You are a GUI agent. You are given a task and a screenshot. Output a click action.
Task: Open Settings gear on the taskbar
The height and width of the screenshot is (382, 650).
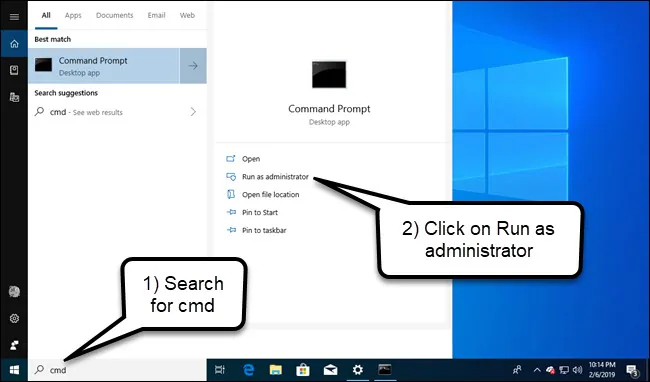point(357,370)
